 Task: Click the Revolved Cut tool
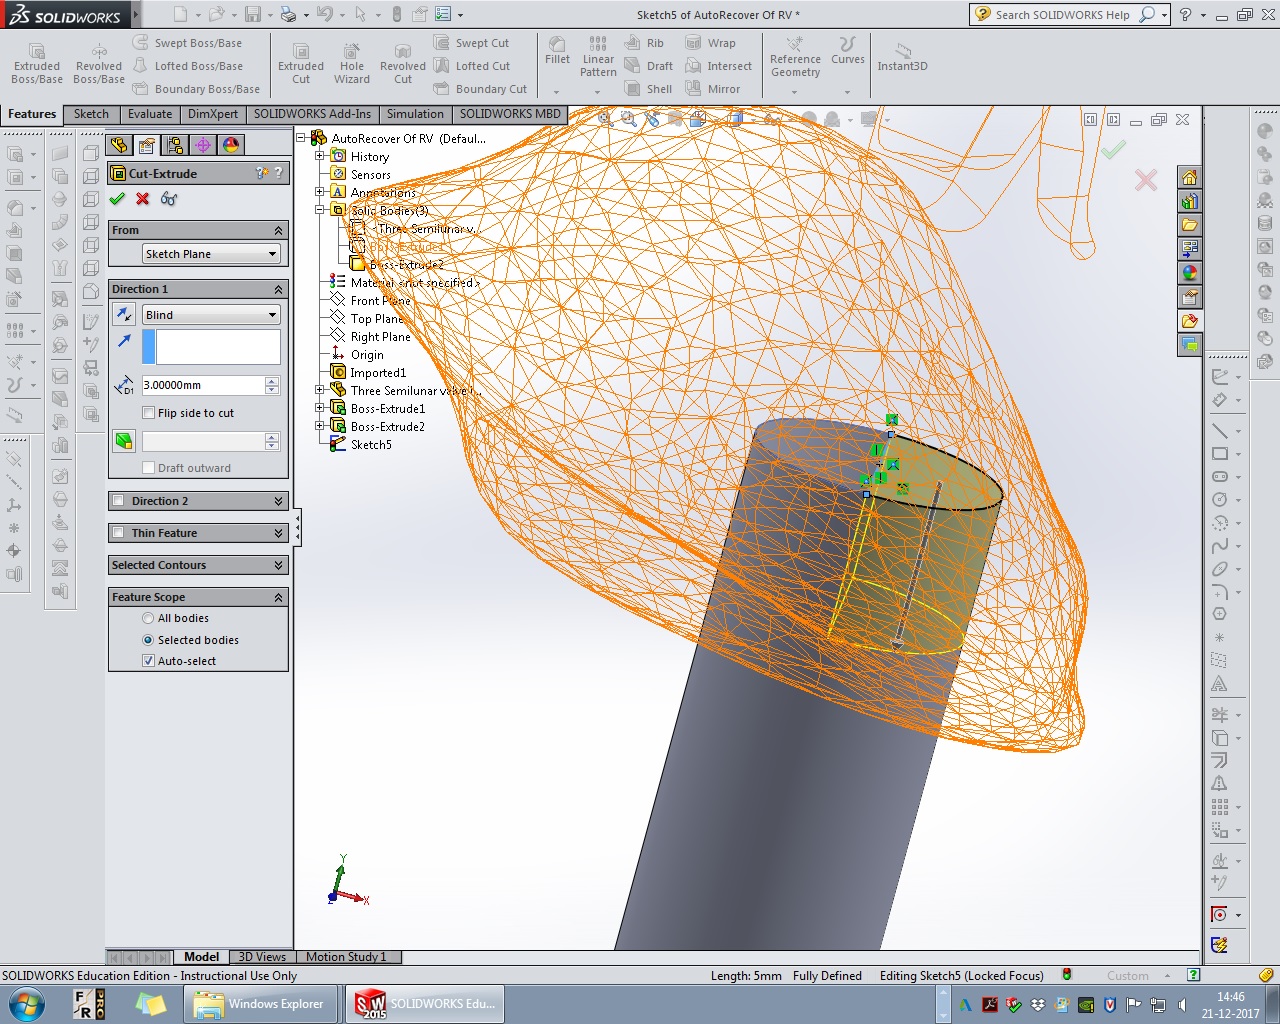[403, 64]
